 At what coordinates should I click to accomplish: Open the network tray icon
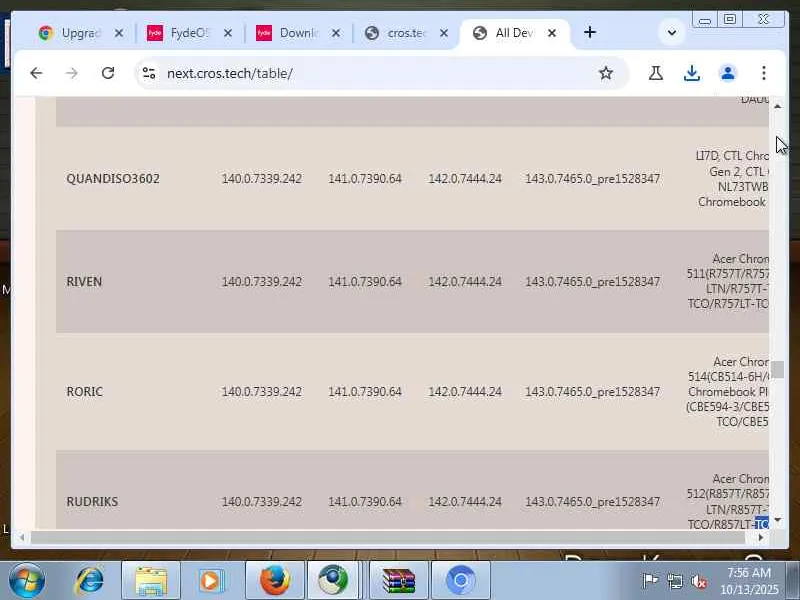(675, 581)
